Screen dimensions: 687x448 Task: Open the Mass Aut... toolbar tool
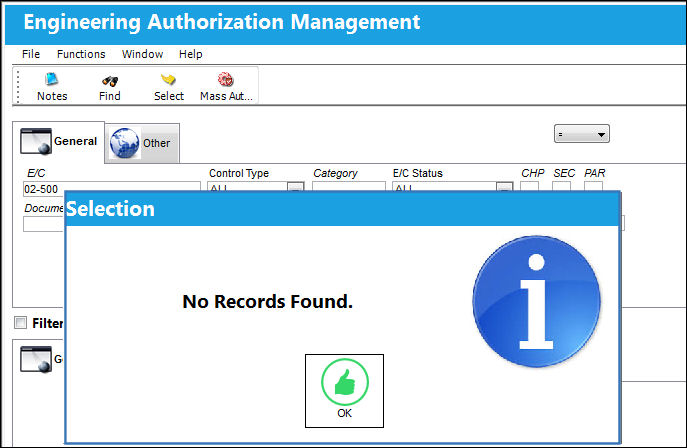click(x=226, y=87)
